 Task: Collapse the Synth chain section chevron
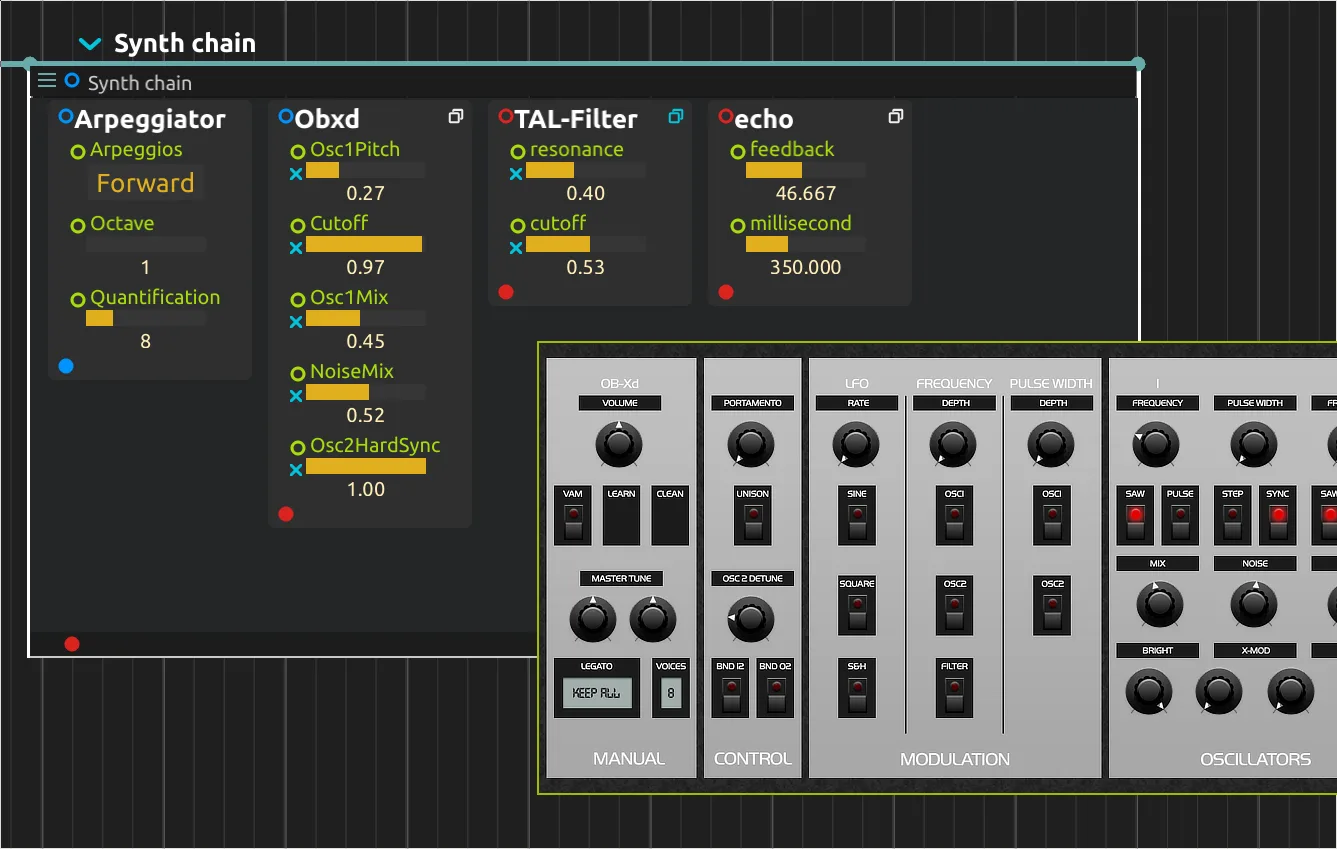click(90, 44)
